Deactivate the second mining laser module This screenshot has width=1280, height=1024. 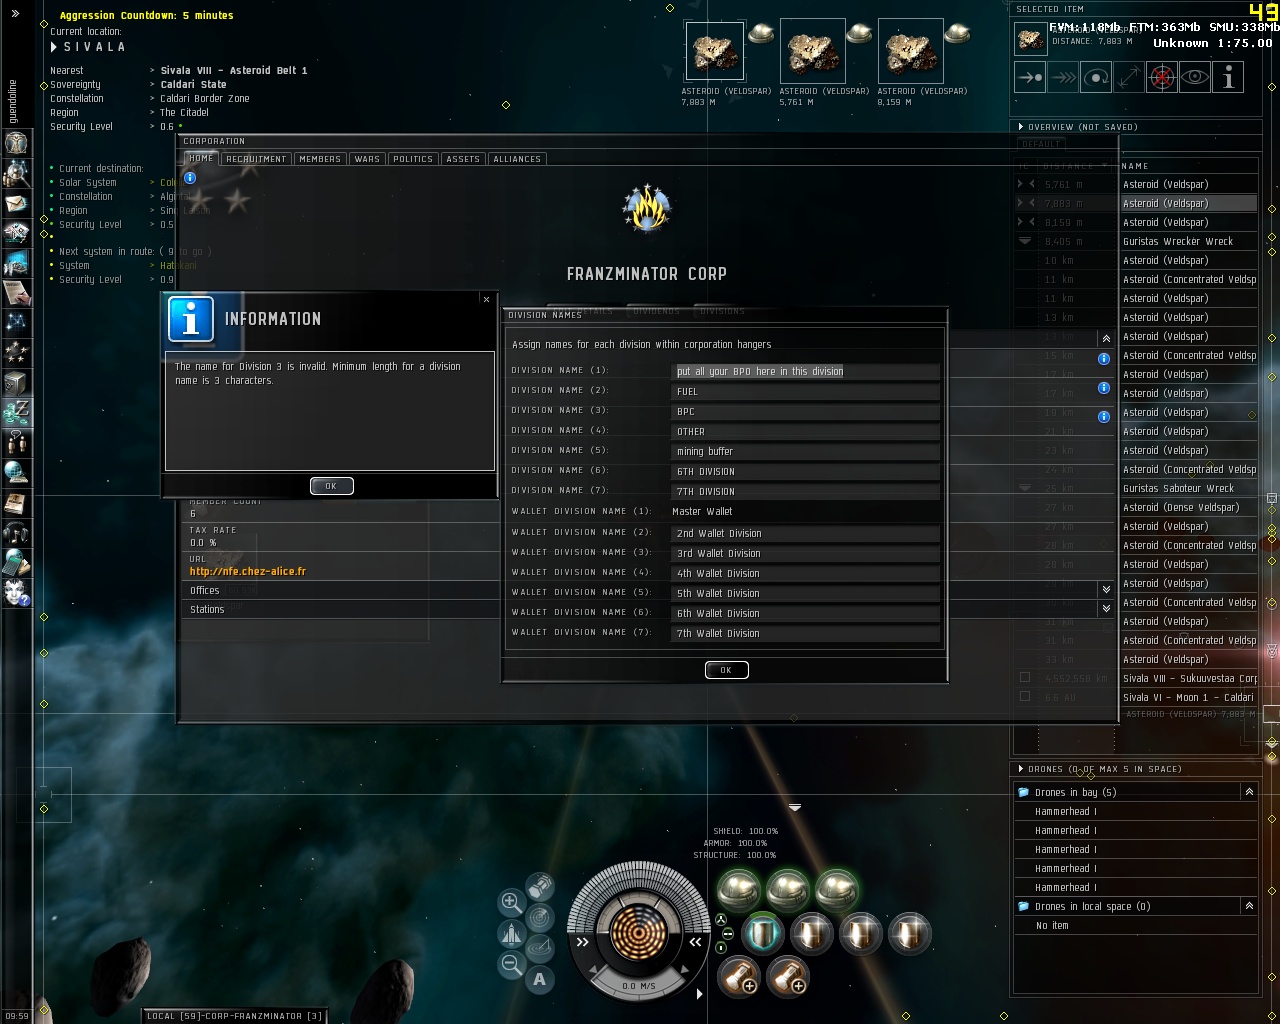tap(788, 889)
